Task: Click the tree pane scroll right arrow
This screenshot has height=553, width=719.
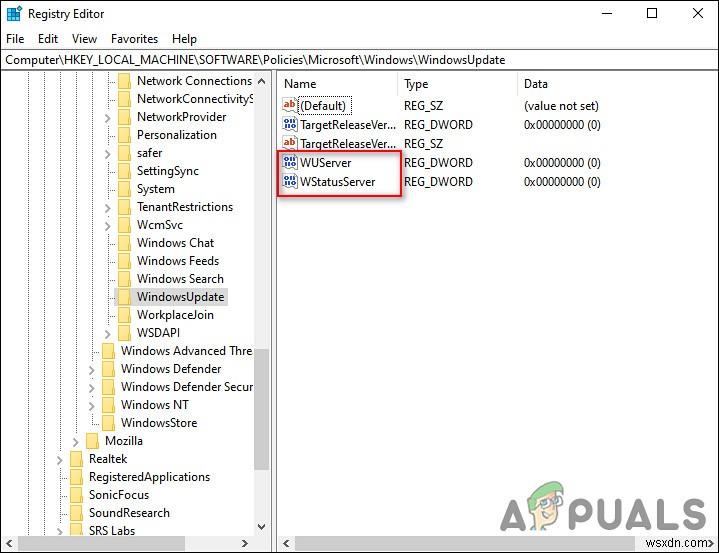Action: coord(245,543)
